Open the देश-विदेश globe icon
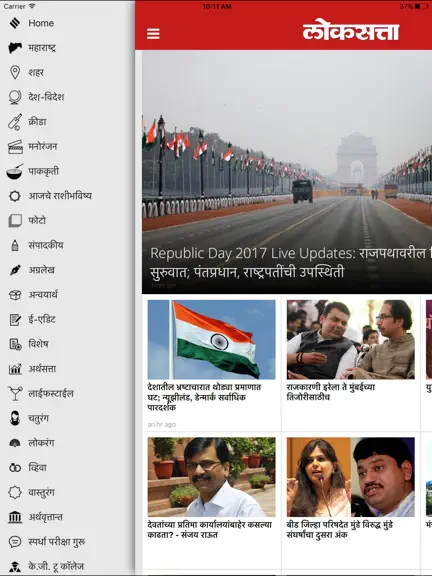432x576 pixels. [x=15, y=97]
